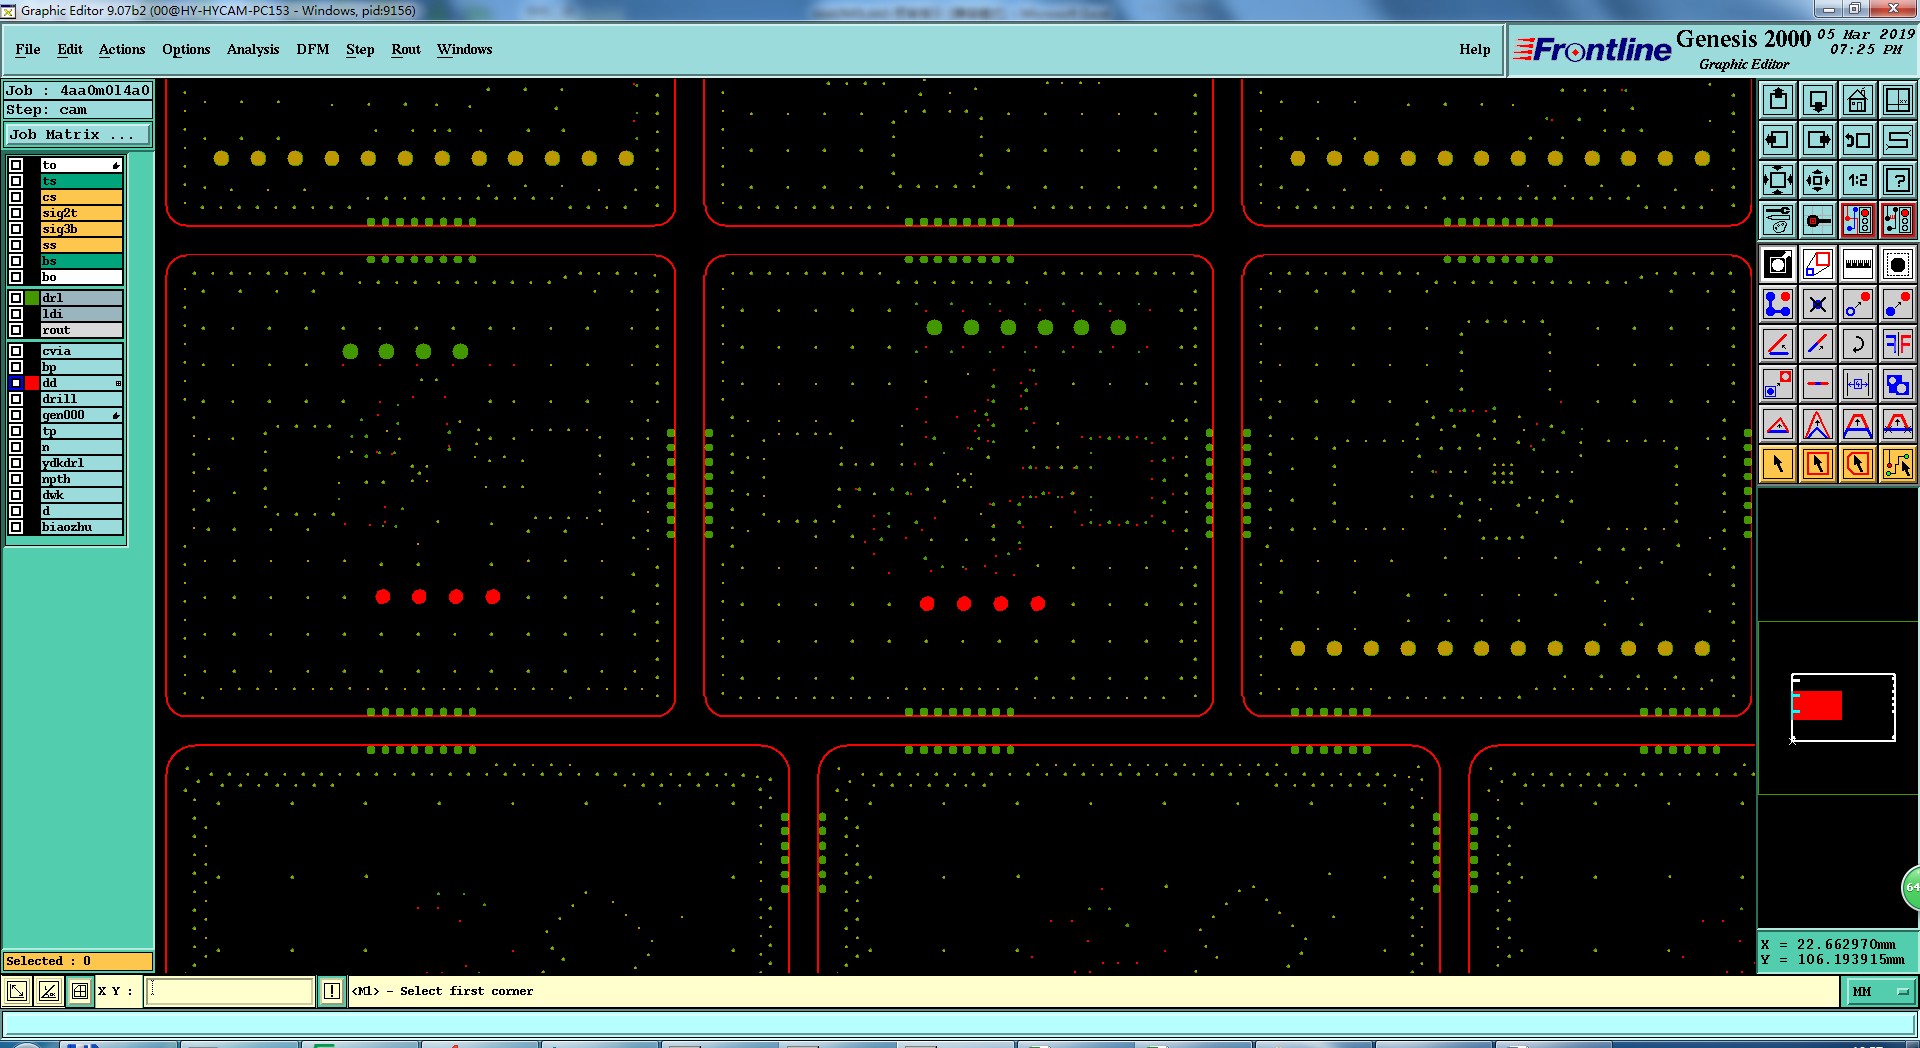The width and height of the screenshot is (1920, 1048).
Task: Open the File menu
Action: pyautogui.click(x=28, y=49)
